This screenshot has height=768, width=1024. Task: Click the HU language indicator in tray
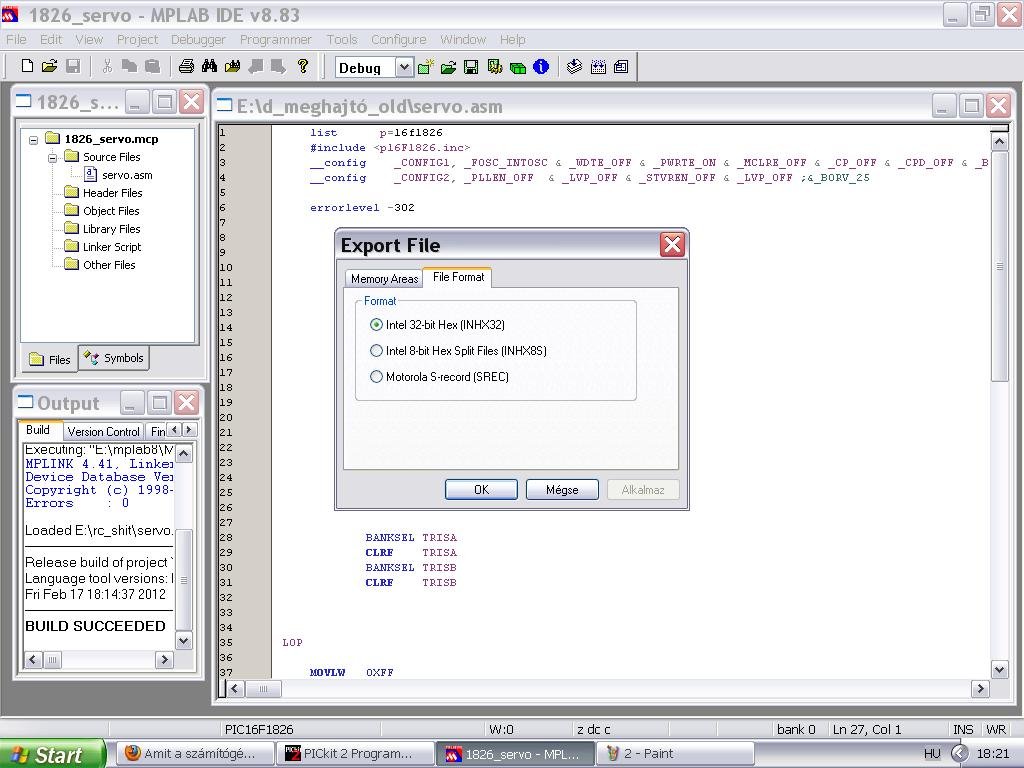(x=932, y=754)
